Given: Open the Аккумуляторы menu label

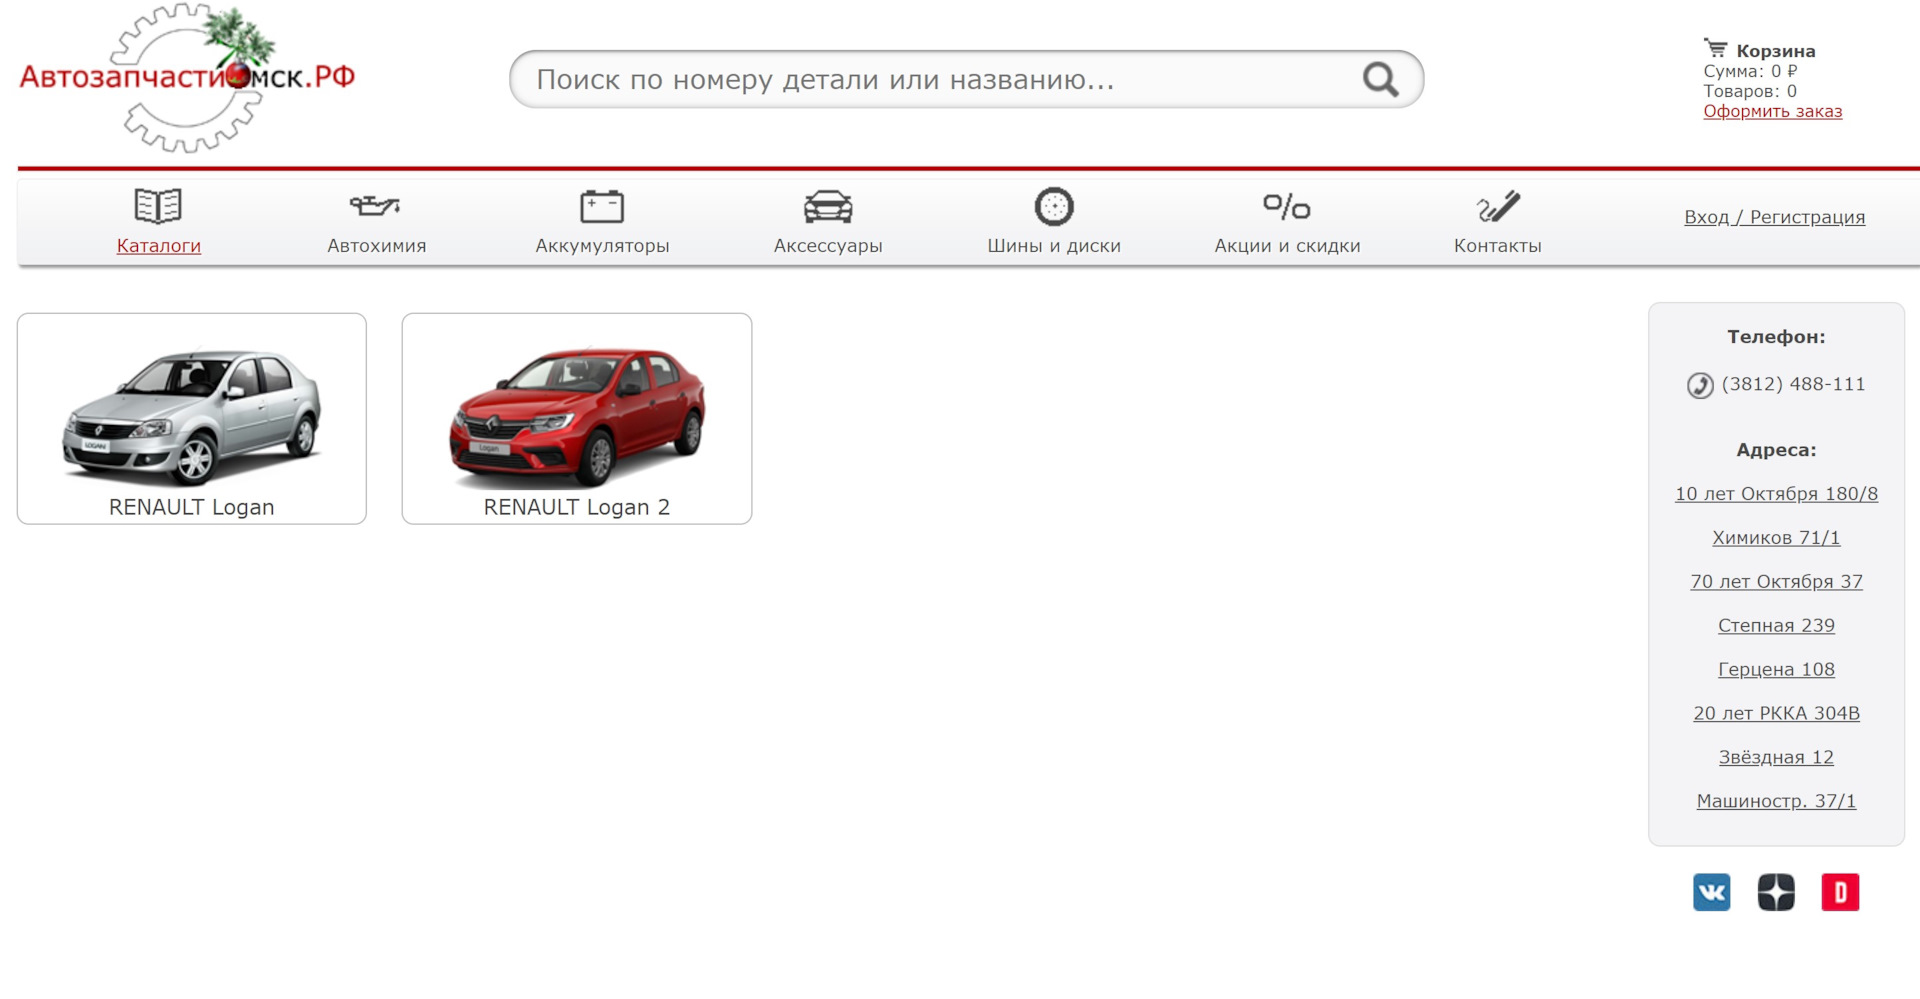Looking at the screenshot, I should click(602, 246).
